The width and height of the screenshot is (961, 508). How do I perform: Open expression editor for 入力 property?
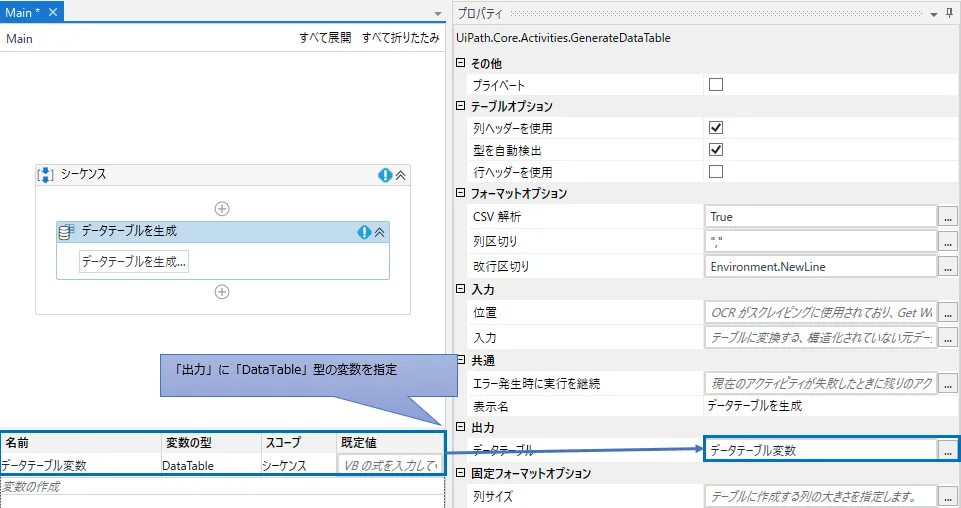(x=948, y=338)
